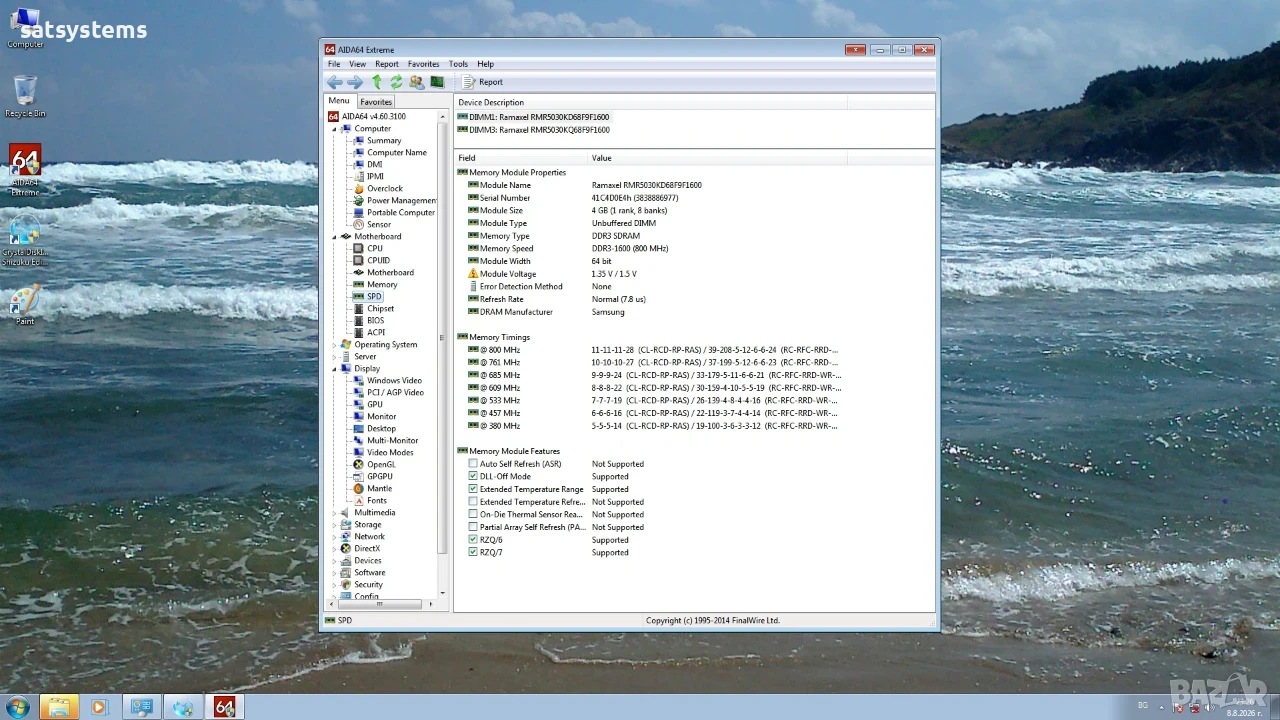
Task: Toggle the Partial Array Self Refresh checkbox
Action: (x=473, y=527)
